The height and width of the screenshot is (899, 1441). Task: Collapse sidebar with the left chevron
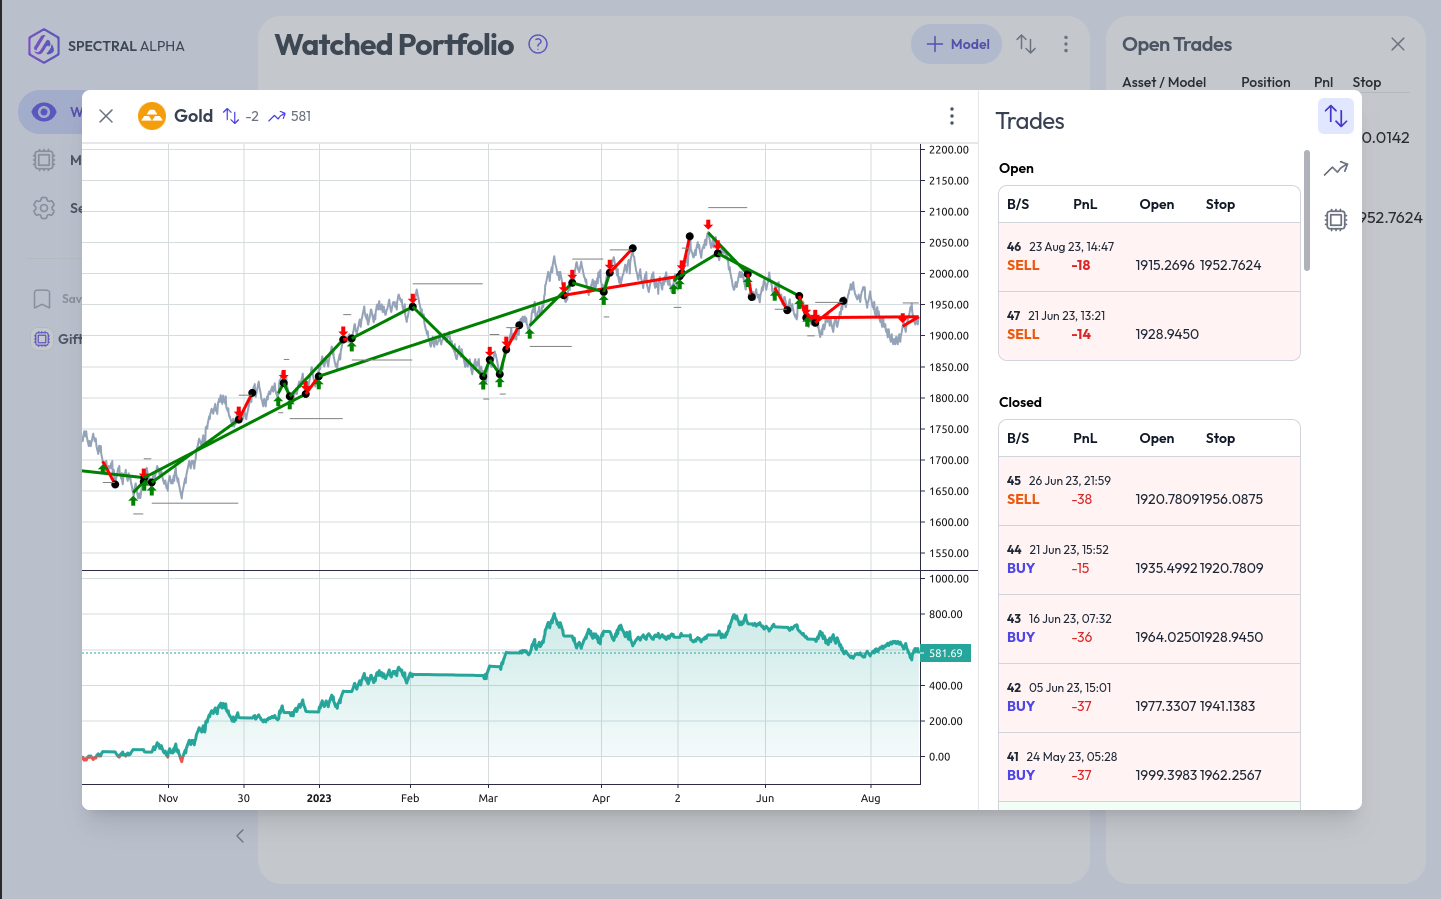(x=240, y=836)
